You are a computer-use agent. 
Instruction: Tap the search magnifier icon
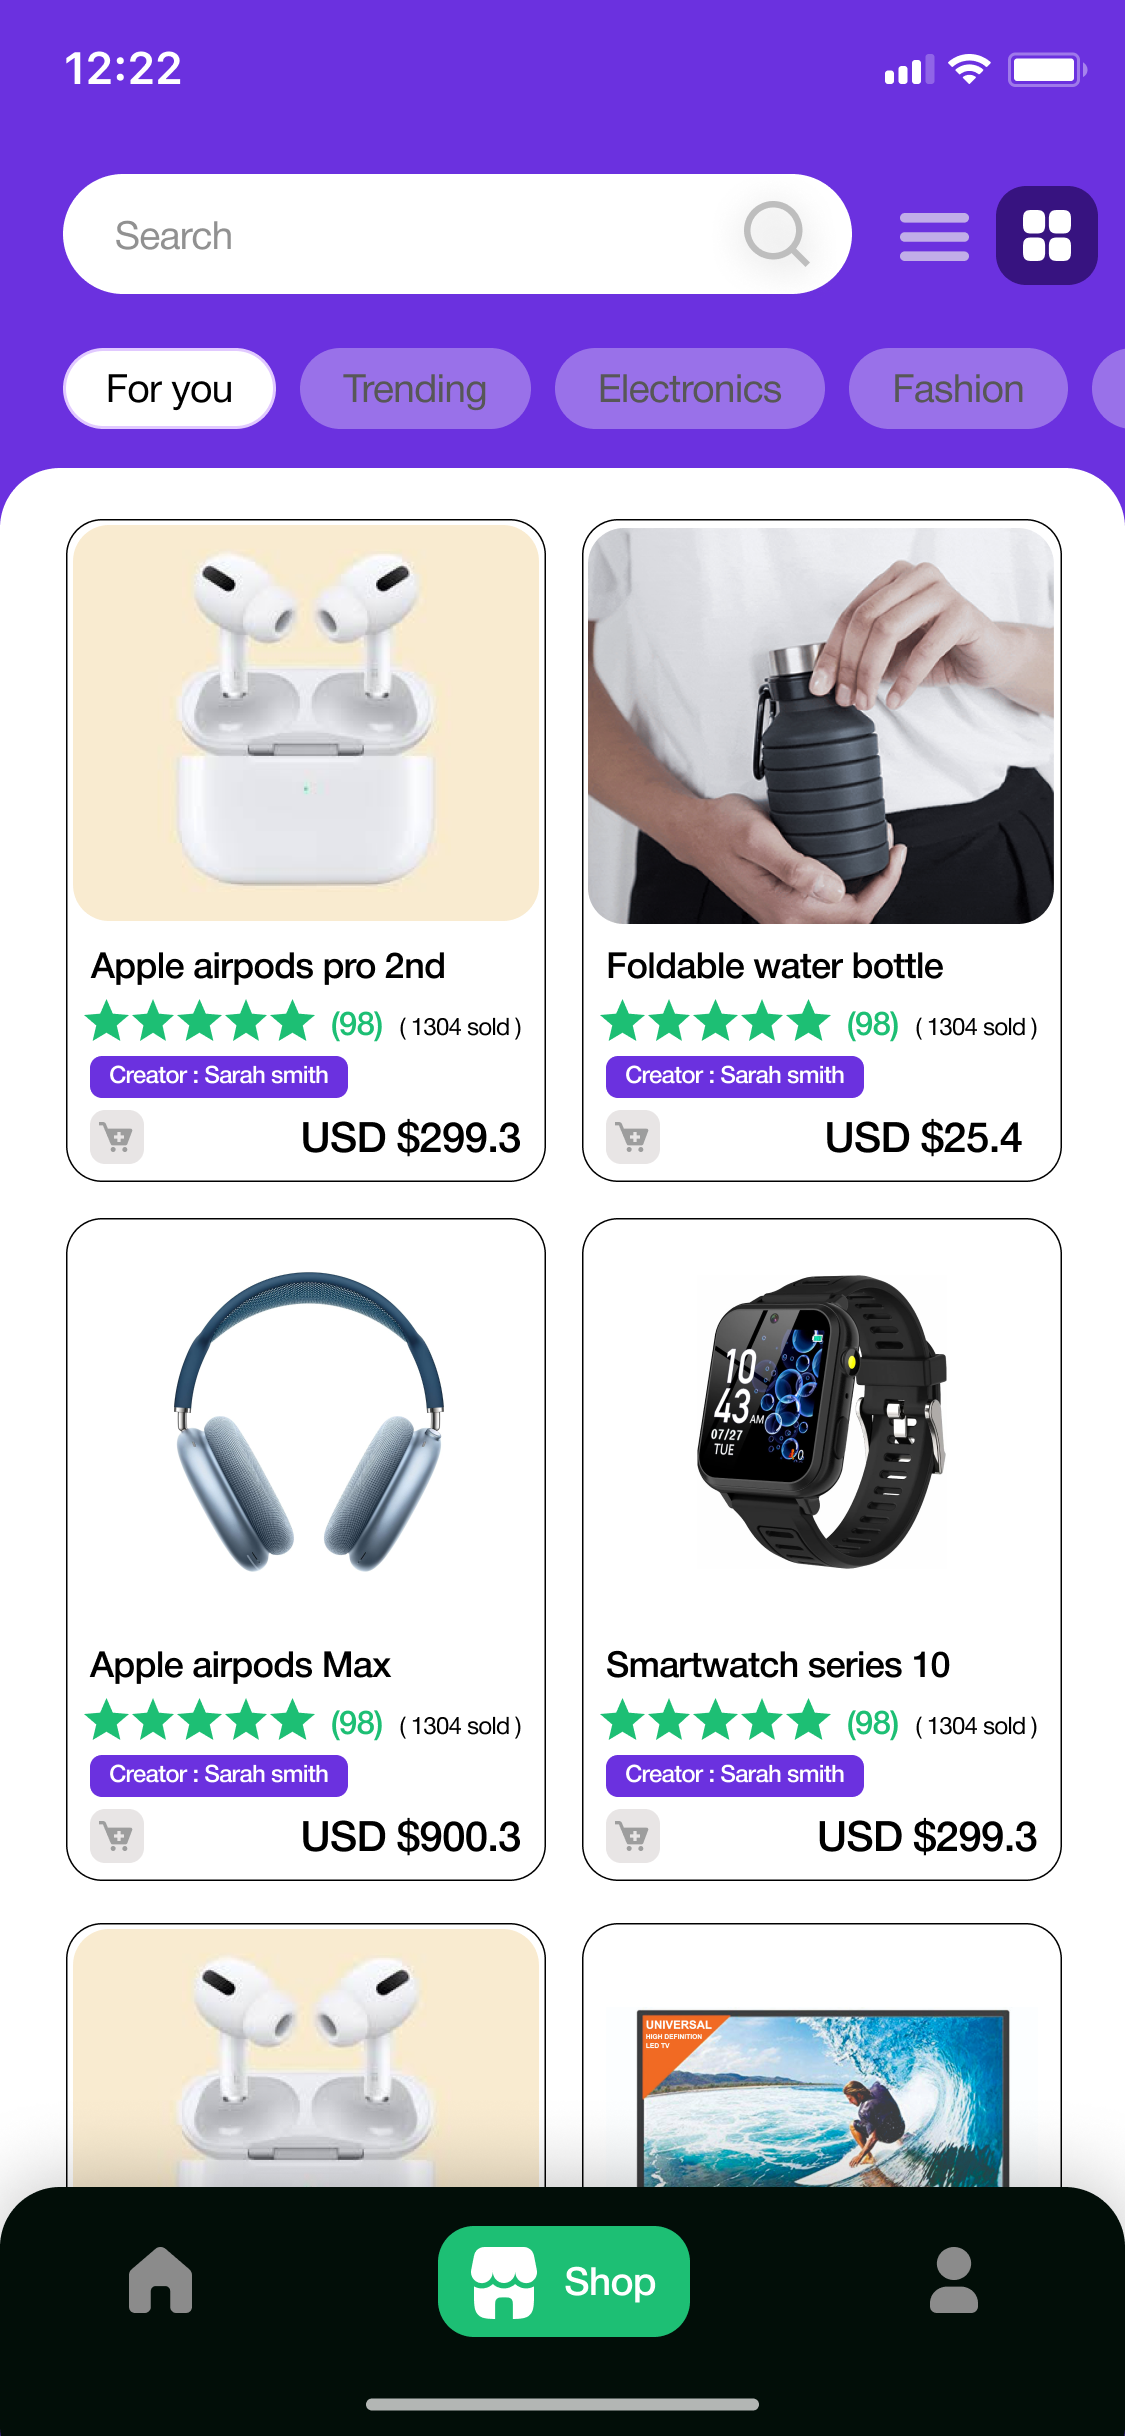click(776, 234)
